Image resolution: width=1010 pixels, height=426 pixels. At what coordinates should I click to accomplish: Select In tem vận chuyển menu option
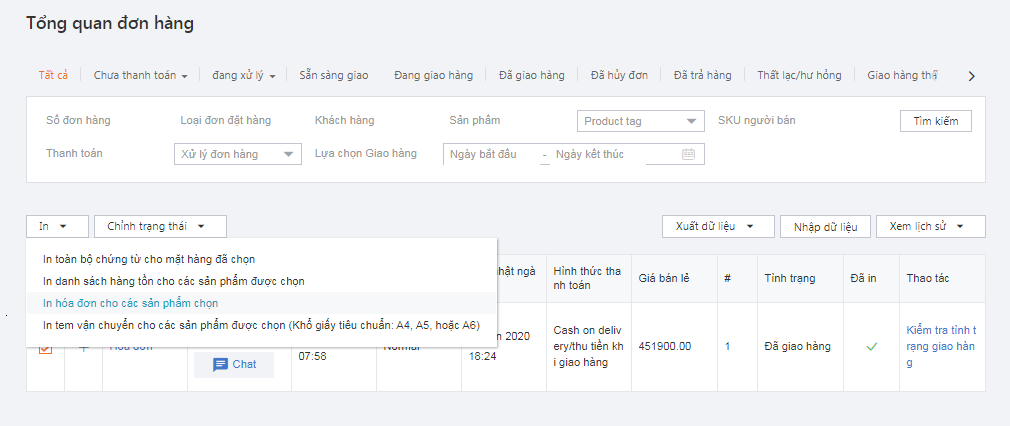click(260, 324)
